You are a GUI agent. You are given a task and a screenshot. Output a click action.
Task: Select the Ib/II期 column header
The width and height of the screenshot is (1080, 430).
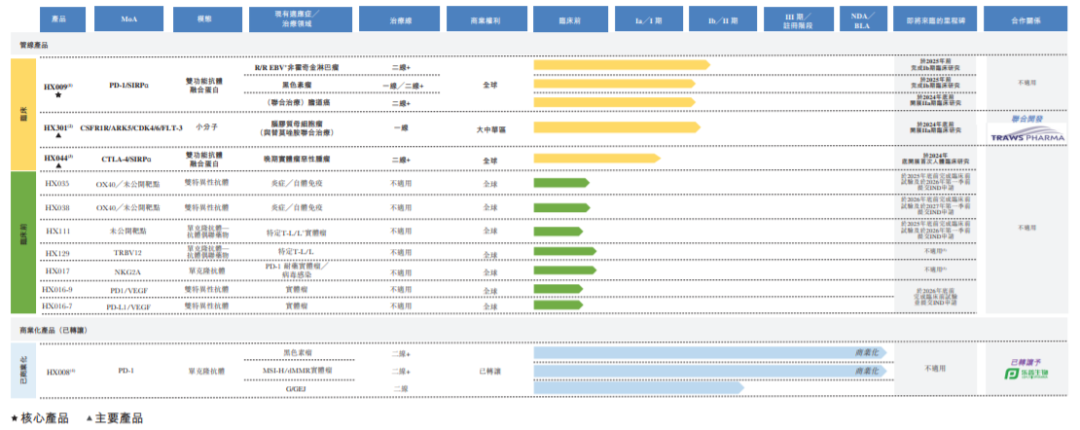(x=723, y=19)
